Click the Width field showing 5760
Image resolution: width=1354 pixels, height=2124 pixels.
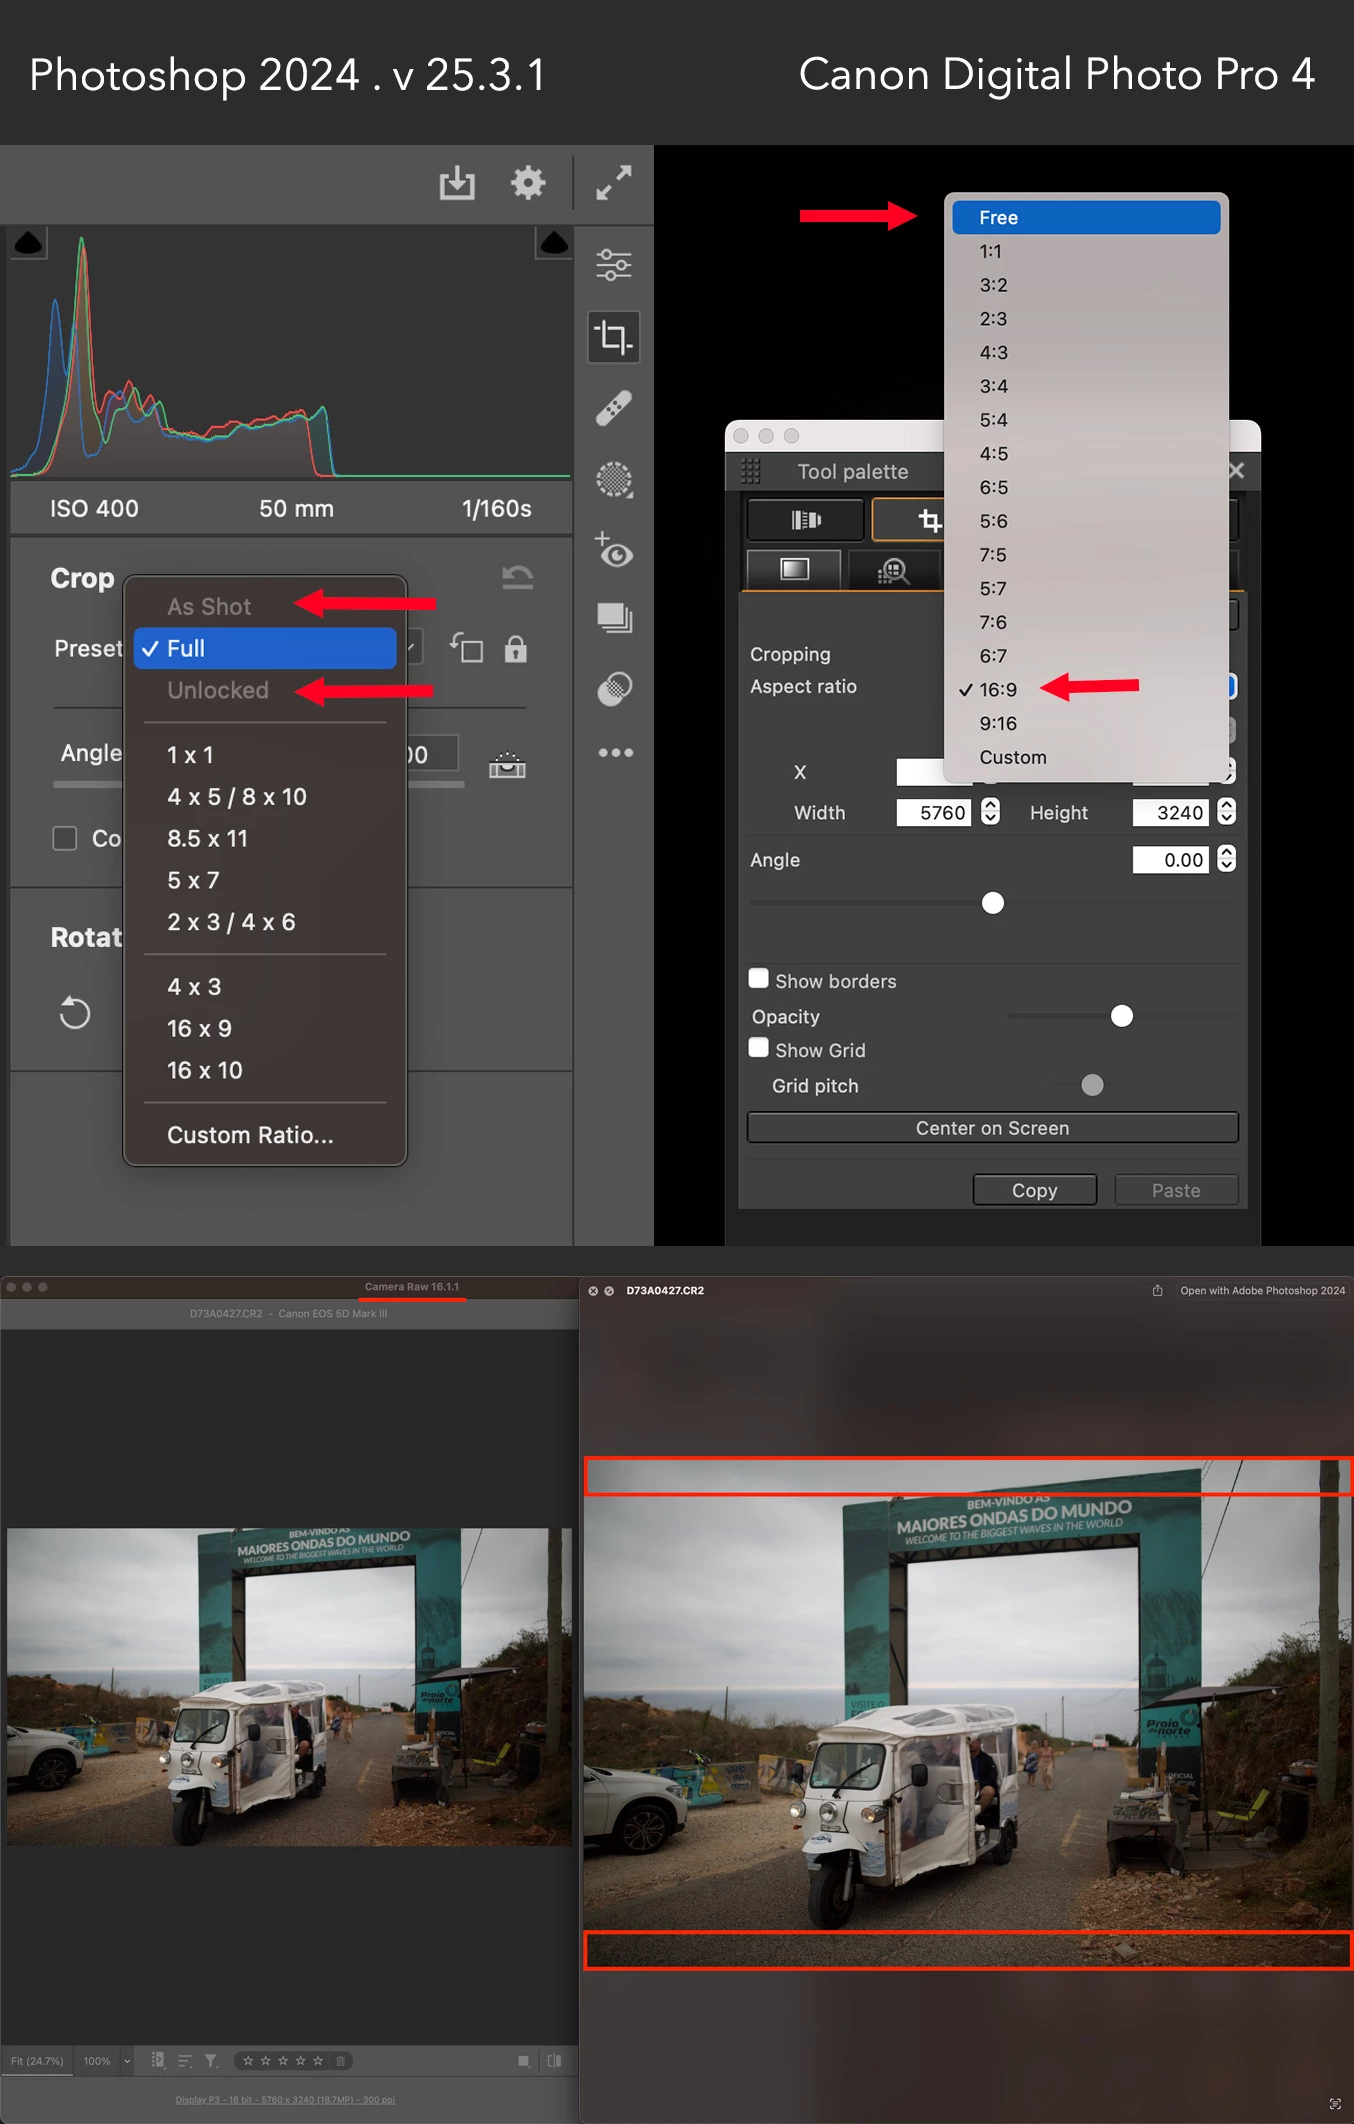934,812
